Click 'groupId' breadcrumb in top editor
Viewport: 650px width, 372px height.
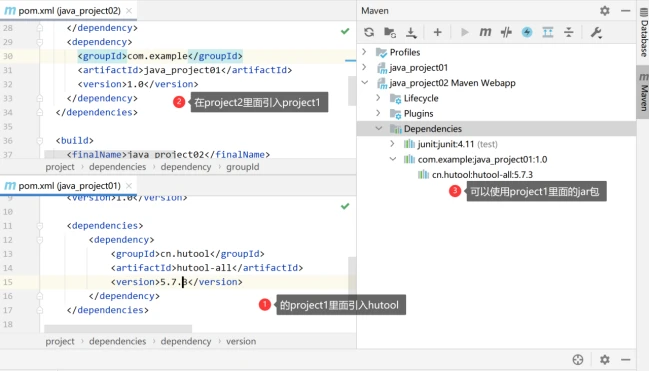click(243, 167)
